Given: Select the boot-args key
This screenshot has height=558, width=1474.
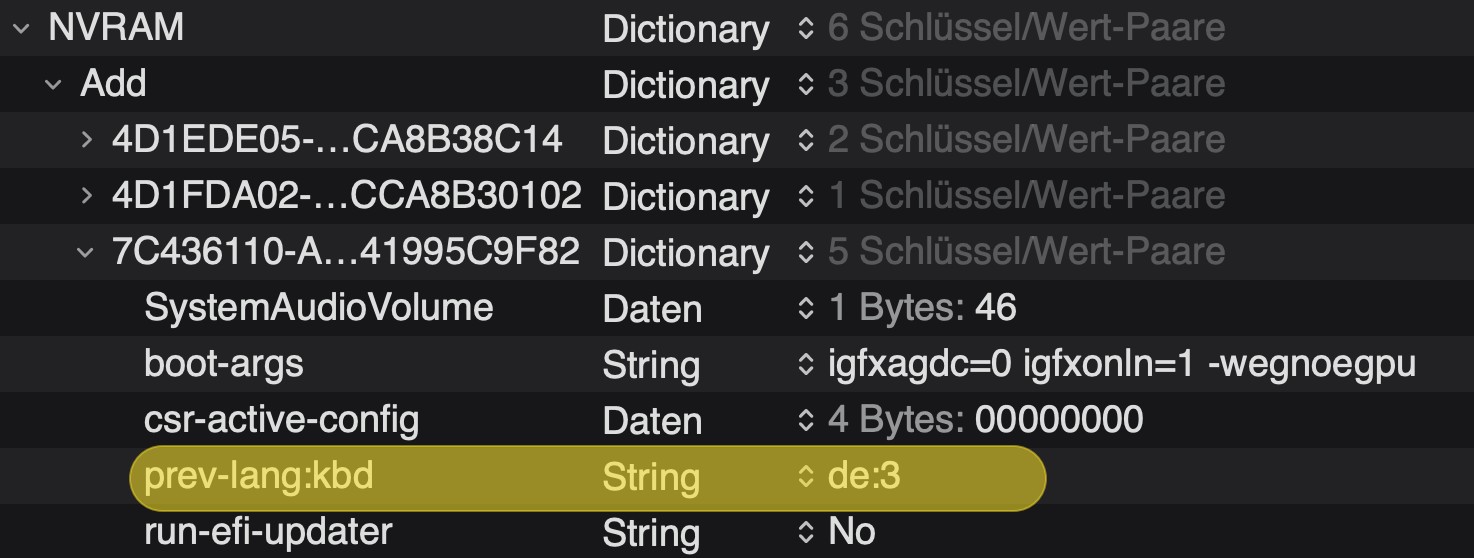Looking at the screenshot, I should tap(224, 364).
